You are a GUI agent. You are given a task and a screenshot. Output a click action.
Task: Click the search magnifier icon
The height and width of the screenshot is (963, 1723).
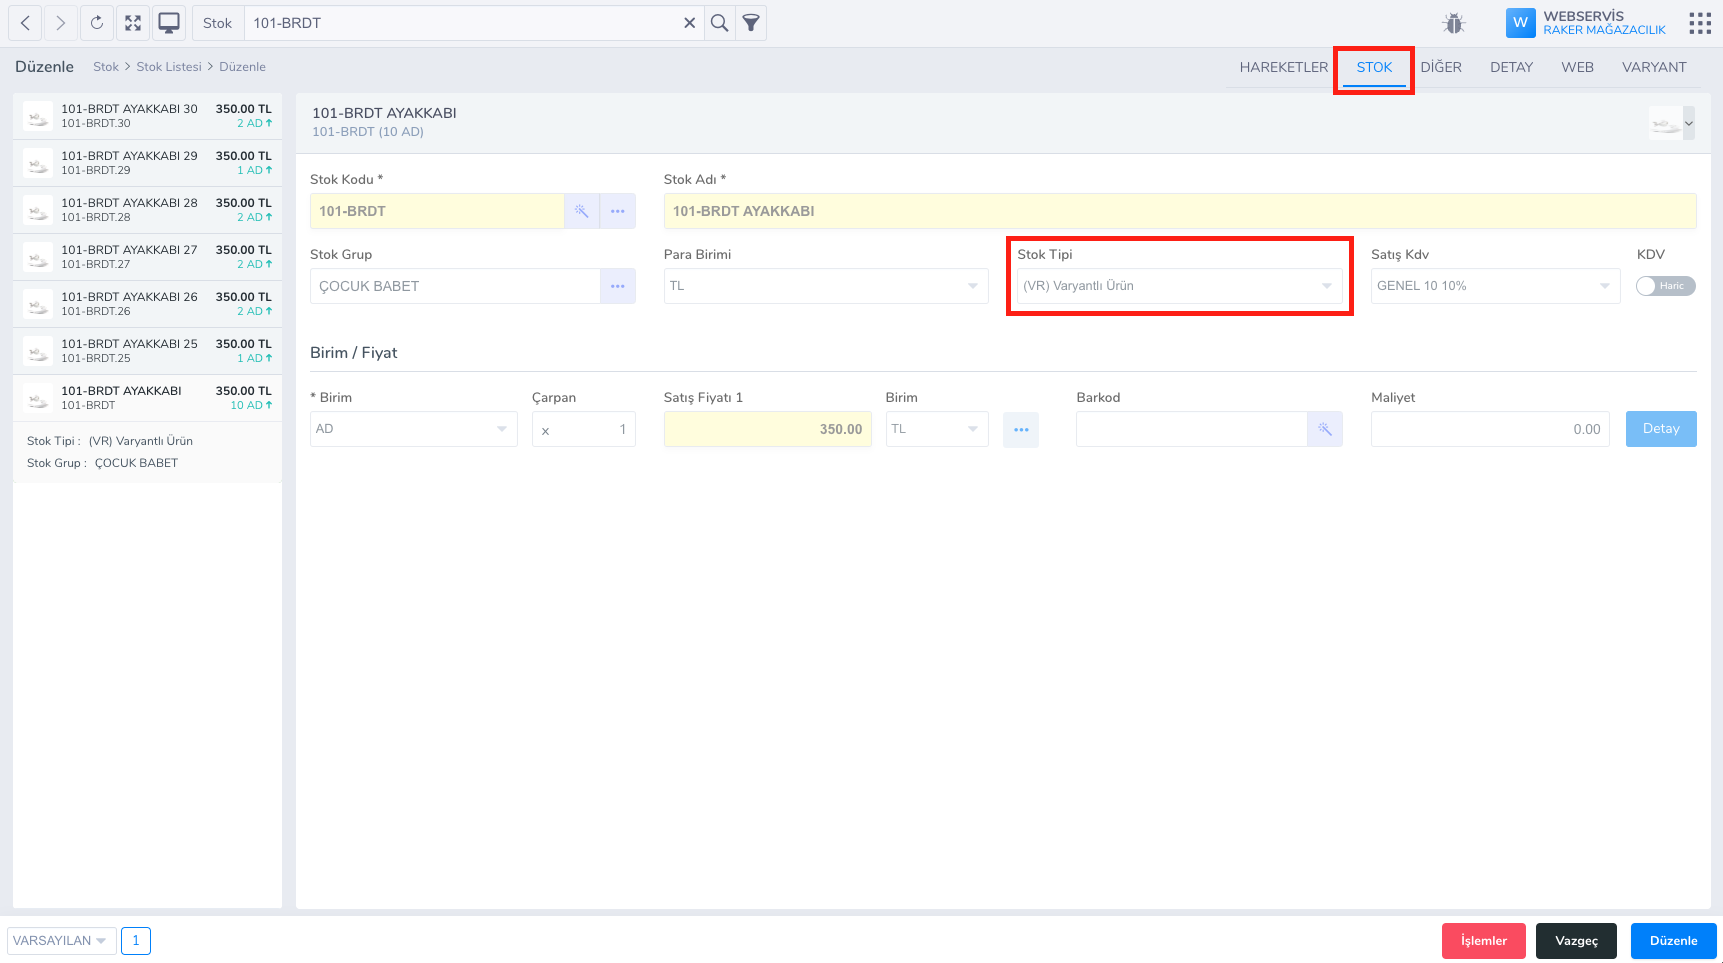(x=719, y=23)
